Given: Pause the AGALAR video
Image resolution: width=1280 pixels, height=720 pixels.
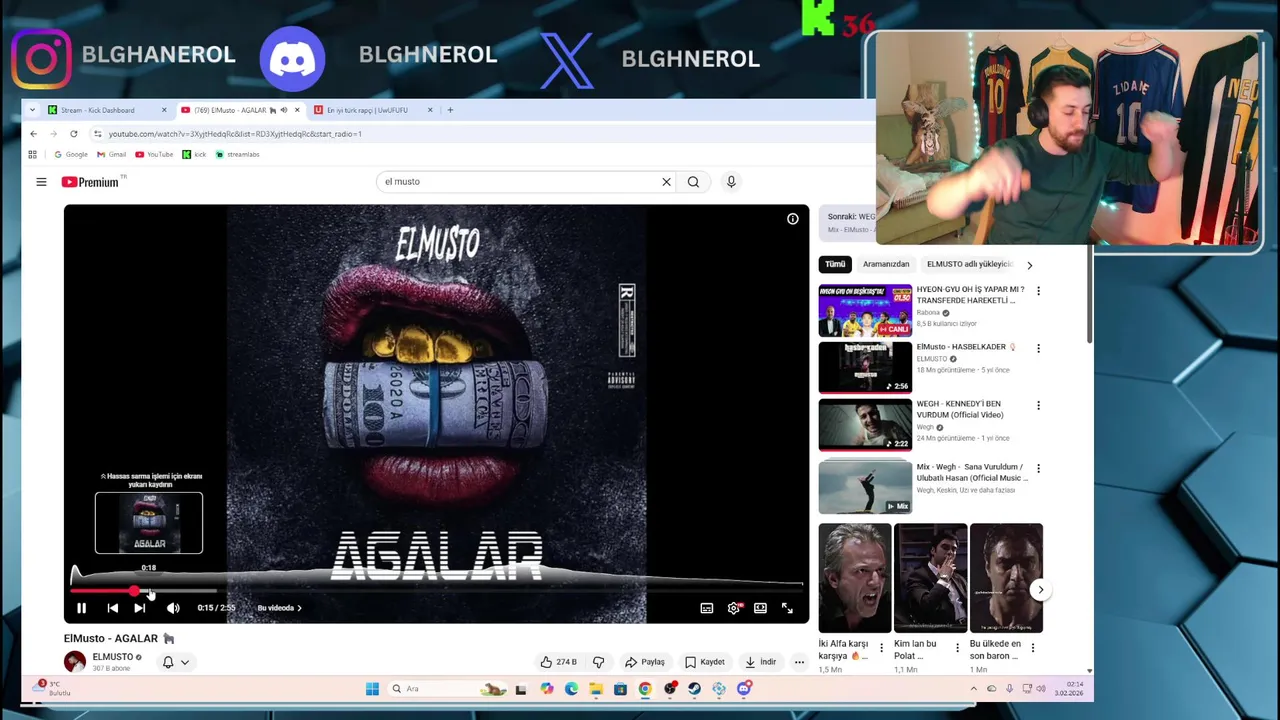Looking at the screenshot, I should click(81, 608).
